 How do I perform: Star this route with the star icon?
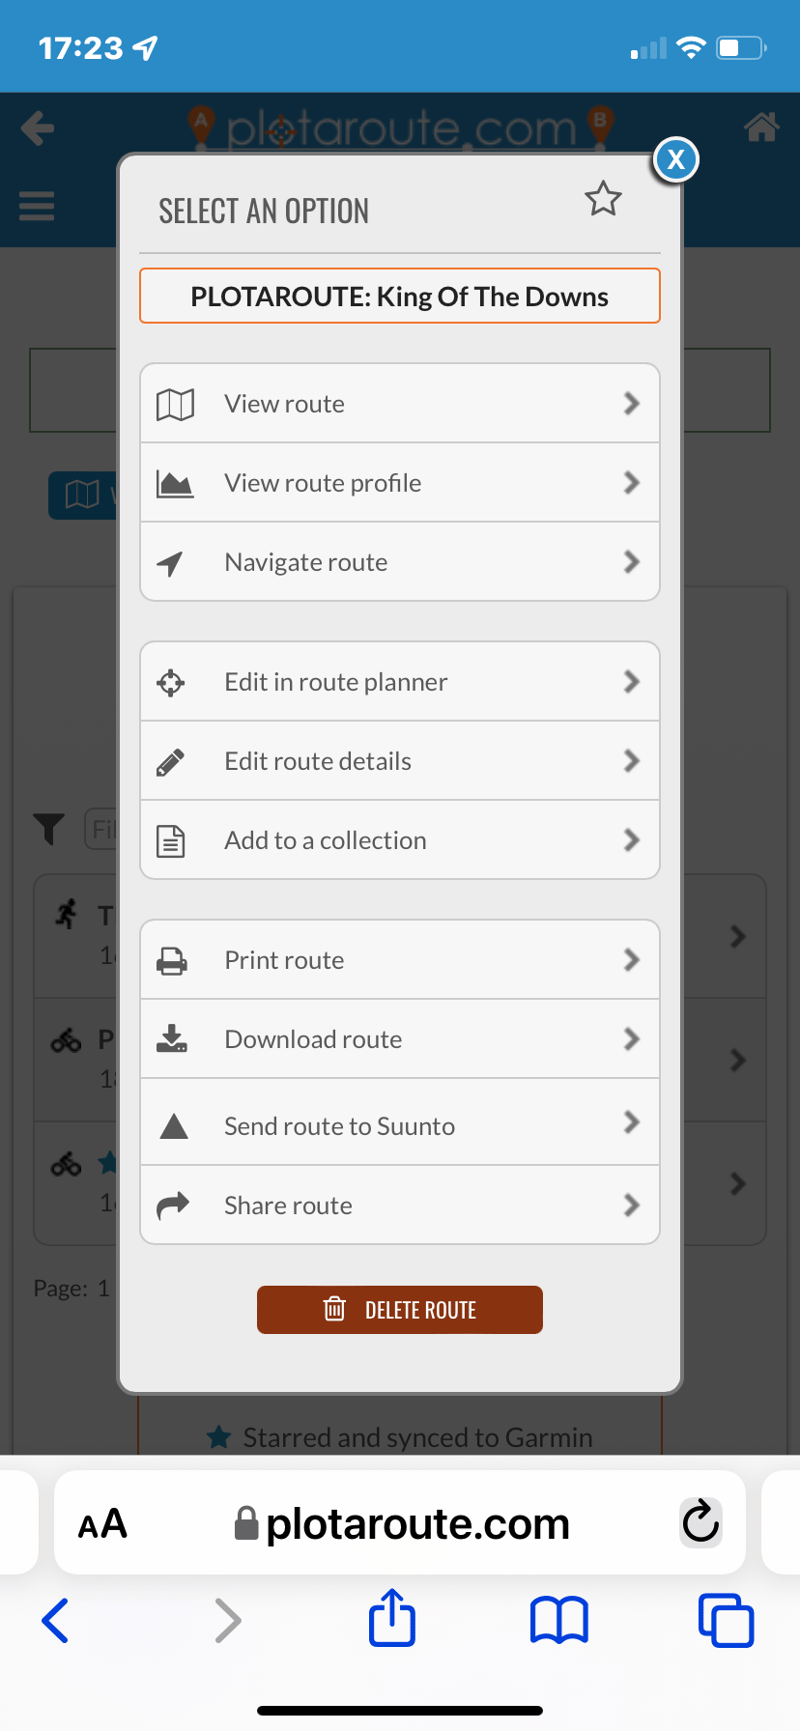coord(603,199)
